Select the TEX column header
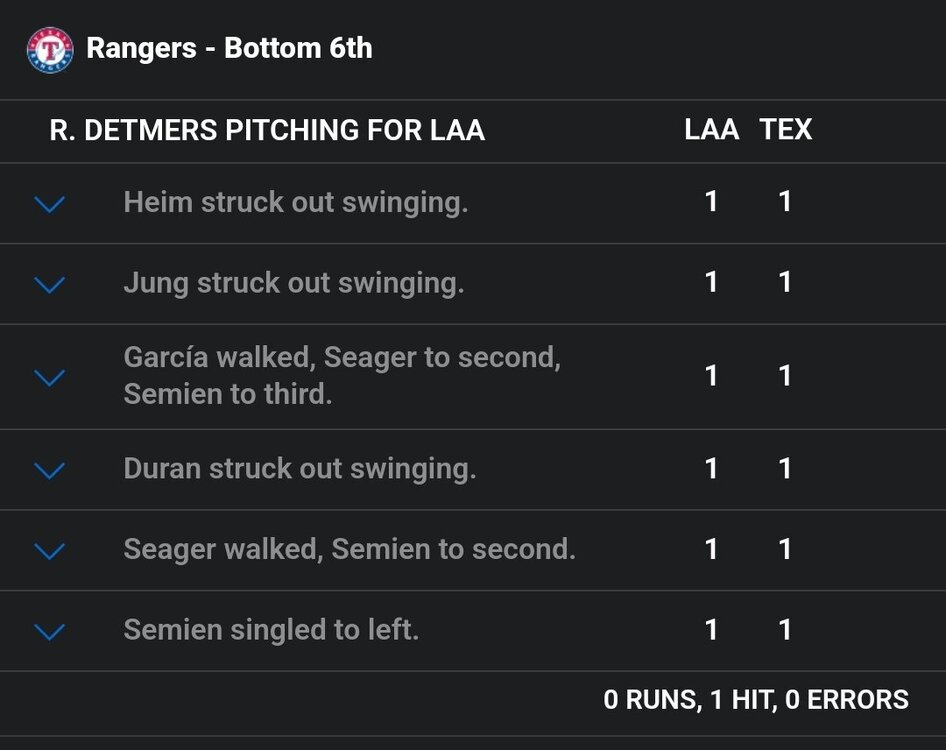This screenshot has width=946, height=750. pyautogui.click(x=786, y=130)
